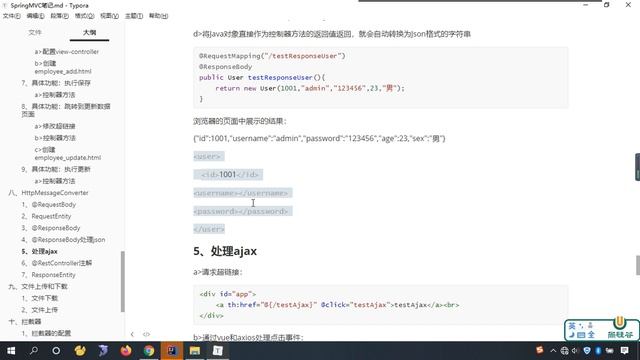Image resolution: width=640 pixels, height=360 pixels.
Task: Click the IME punctuation icon
Action: pyautogui.click(x=581, y=326)
